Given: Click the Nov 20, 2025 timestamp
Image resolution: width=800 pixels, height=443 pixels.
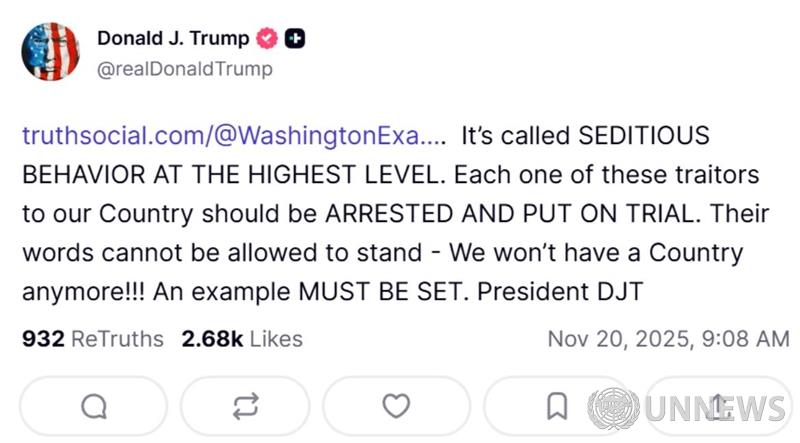Looking at the screenshot, I should (x=668, y=339).
